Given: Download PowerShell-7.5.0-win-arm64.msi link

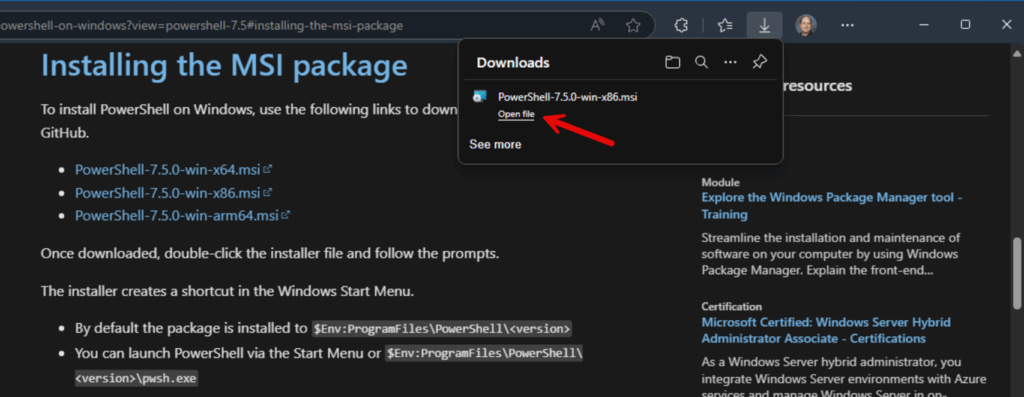Looking at the screenshot, I should pyautogui.click(x=177, y=215).
